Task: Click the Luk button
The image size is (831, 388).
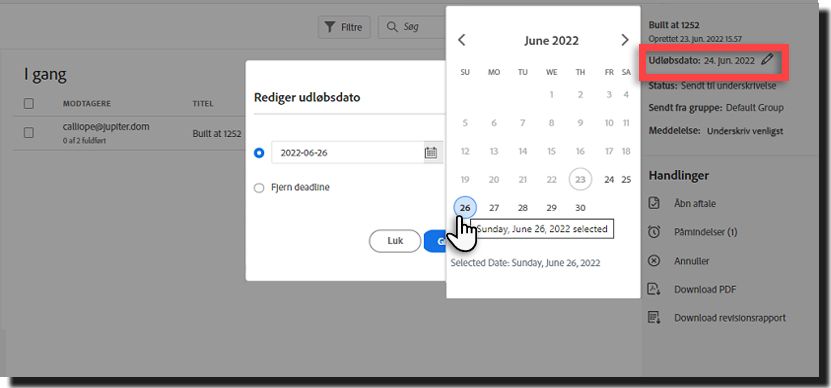Action: (x=395, y=241)
